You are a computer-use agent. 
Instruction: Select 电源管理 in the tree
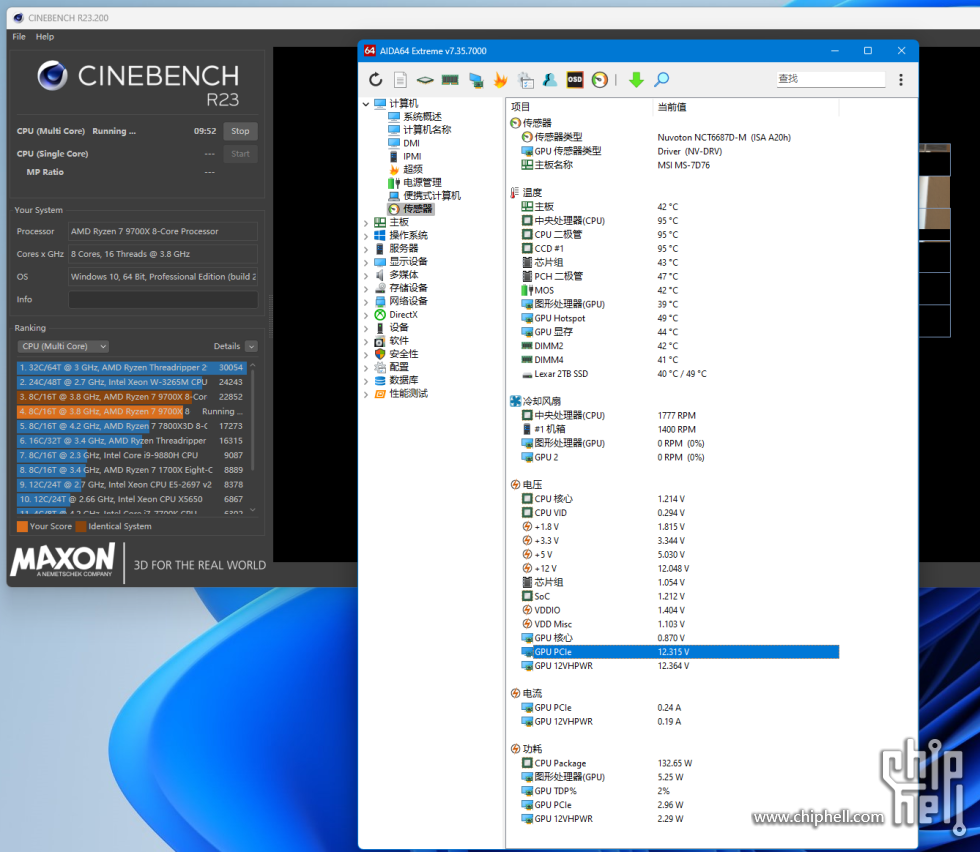422,183
